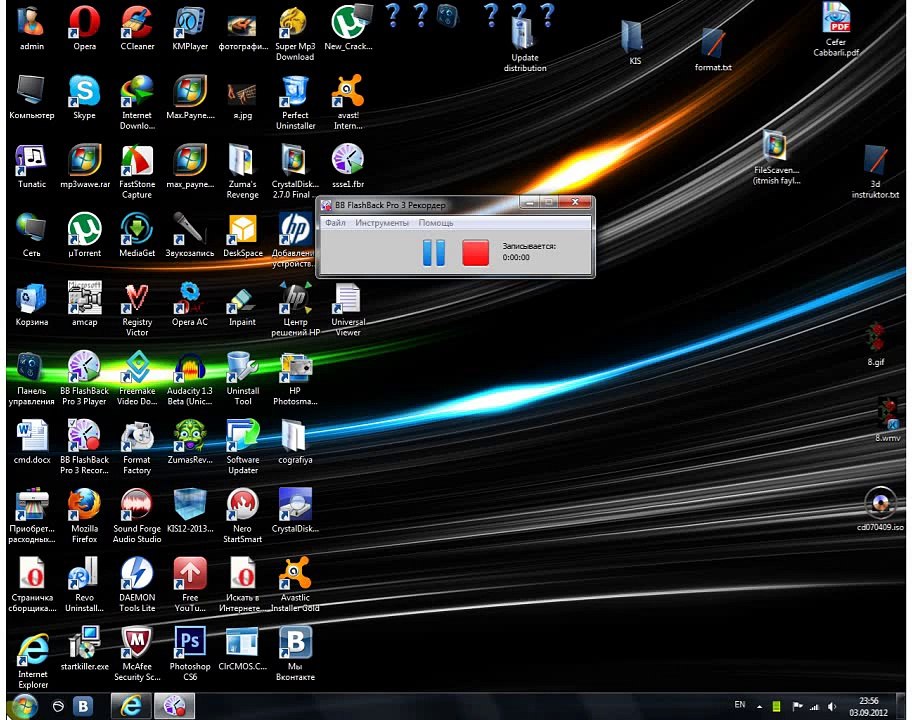Open Internet Explorer from the taskbar
The image size is (912, 720).
(131, 706)
